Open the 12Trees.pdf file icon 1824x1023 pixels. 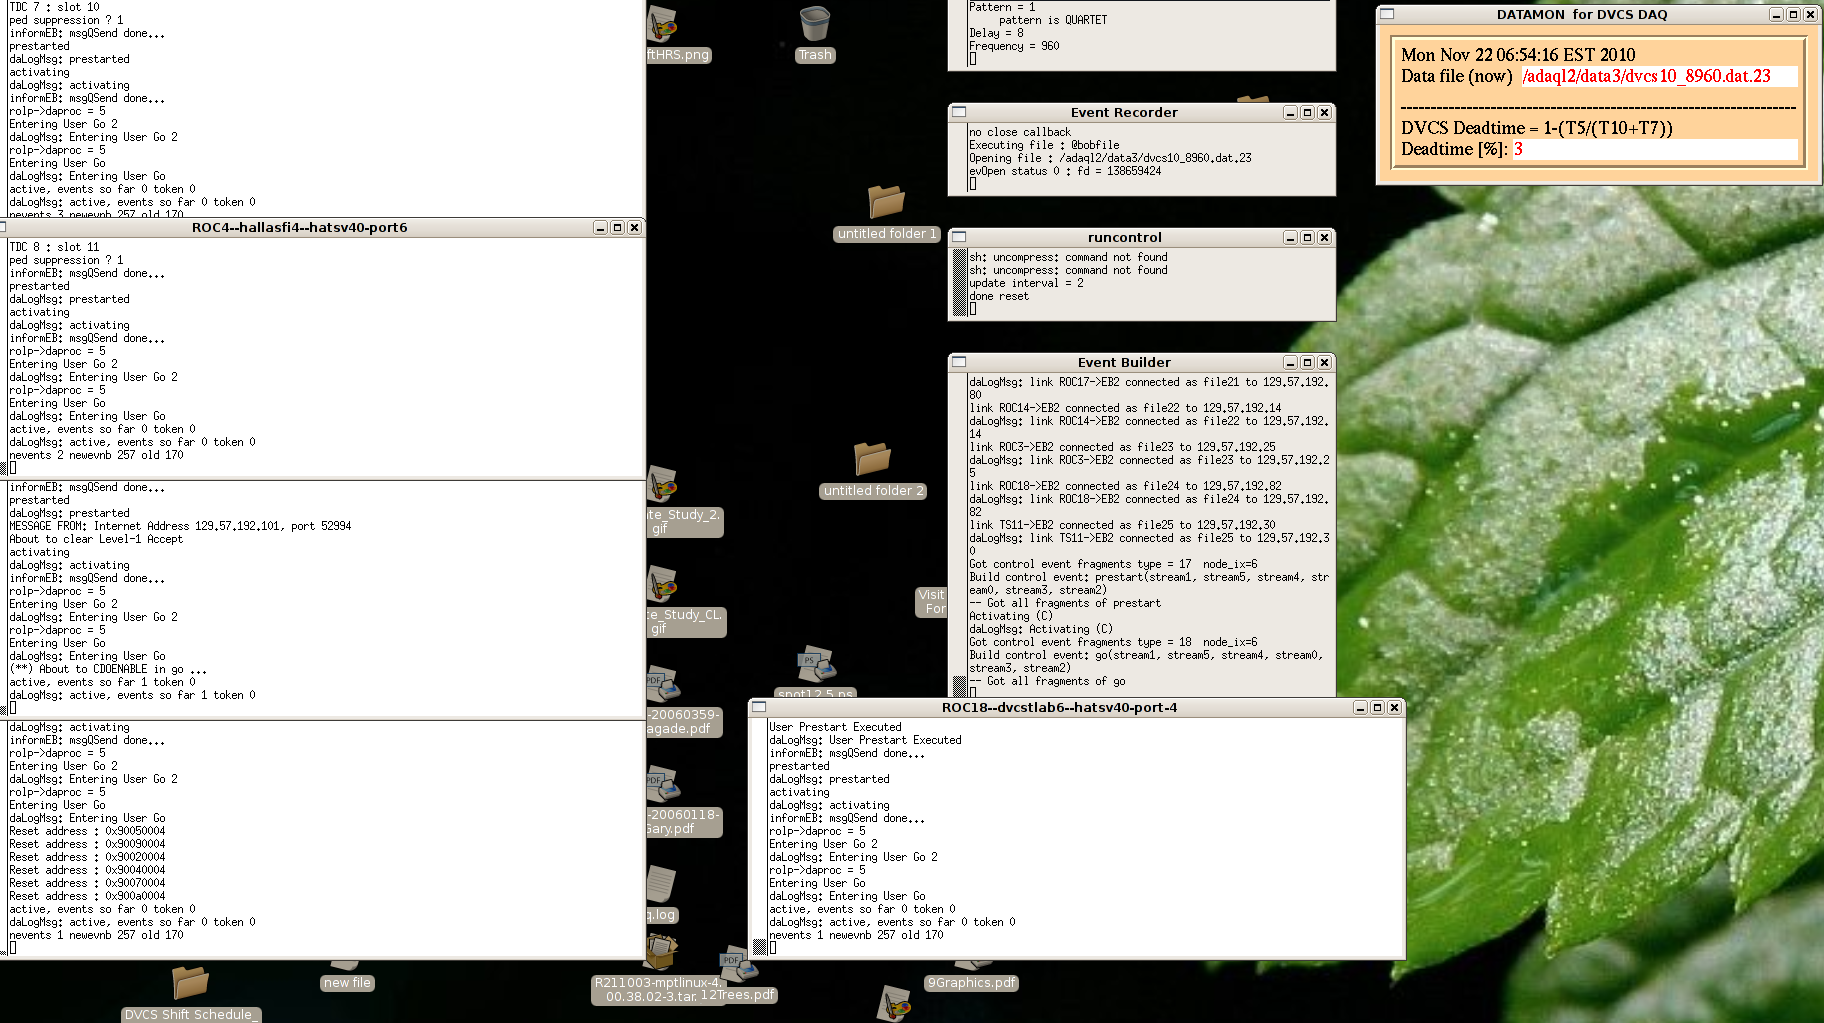click(x=738, y=964)
